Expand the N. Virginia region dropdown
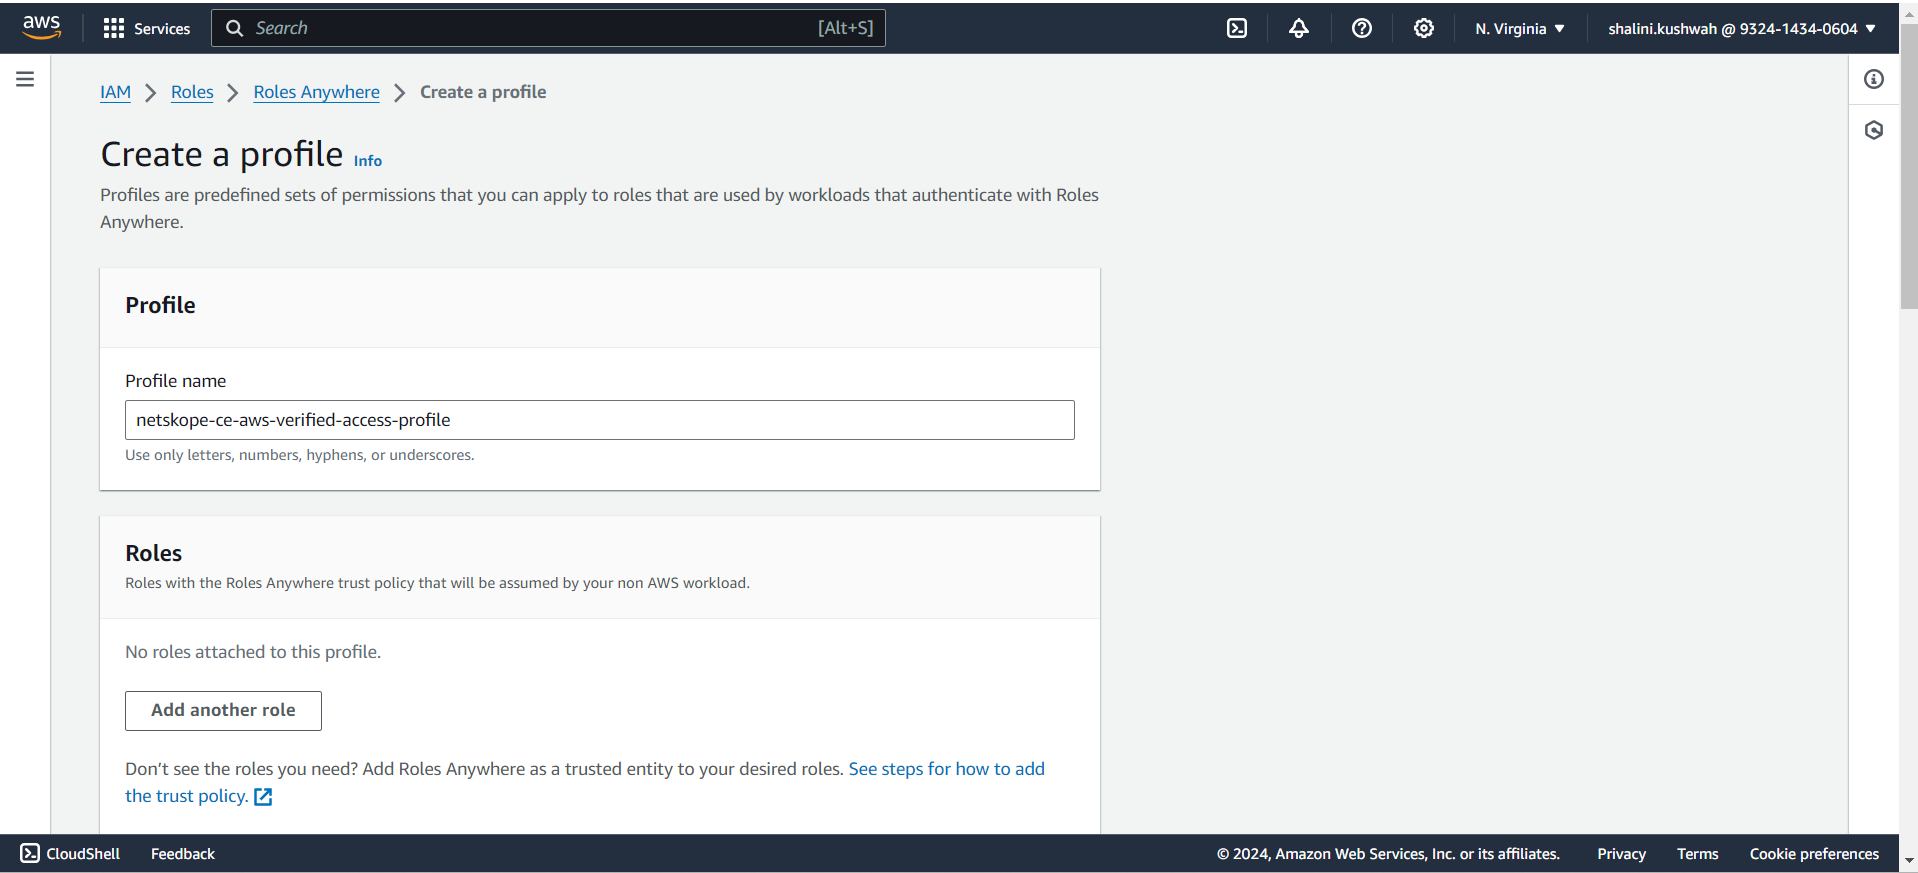The image size is (1918, 873). tap(1519, 28)
